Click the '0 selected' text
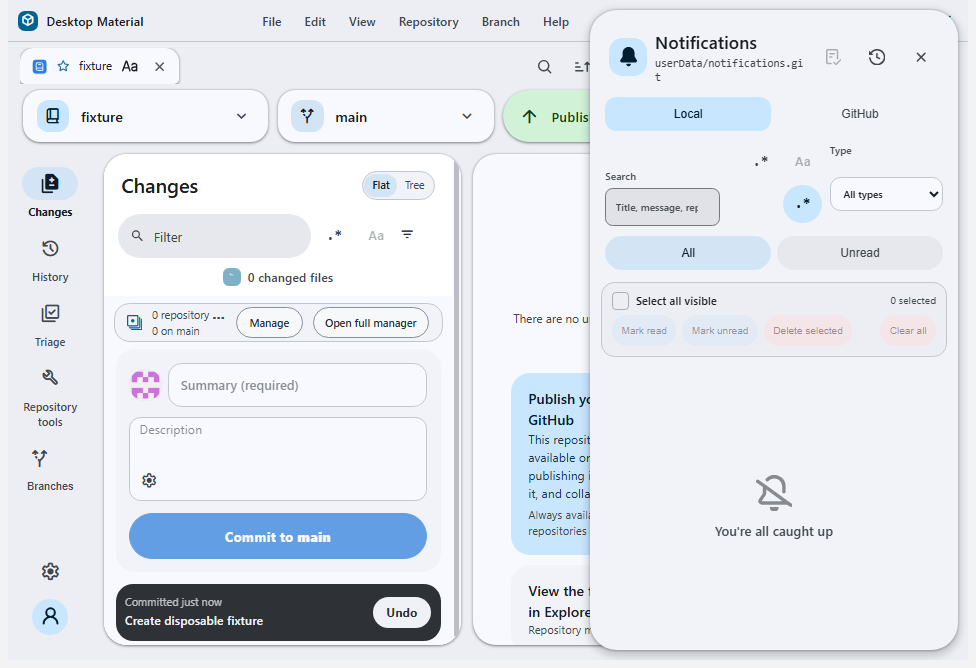This screenshot has height=668, width=976. click(x=913, y=301)
